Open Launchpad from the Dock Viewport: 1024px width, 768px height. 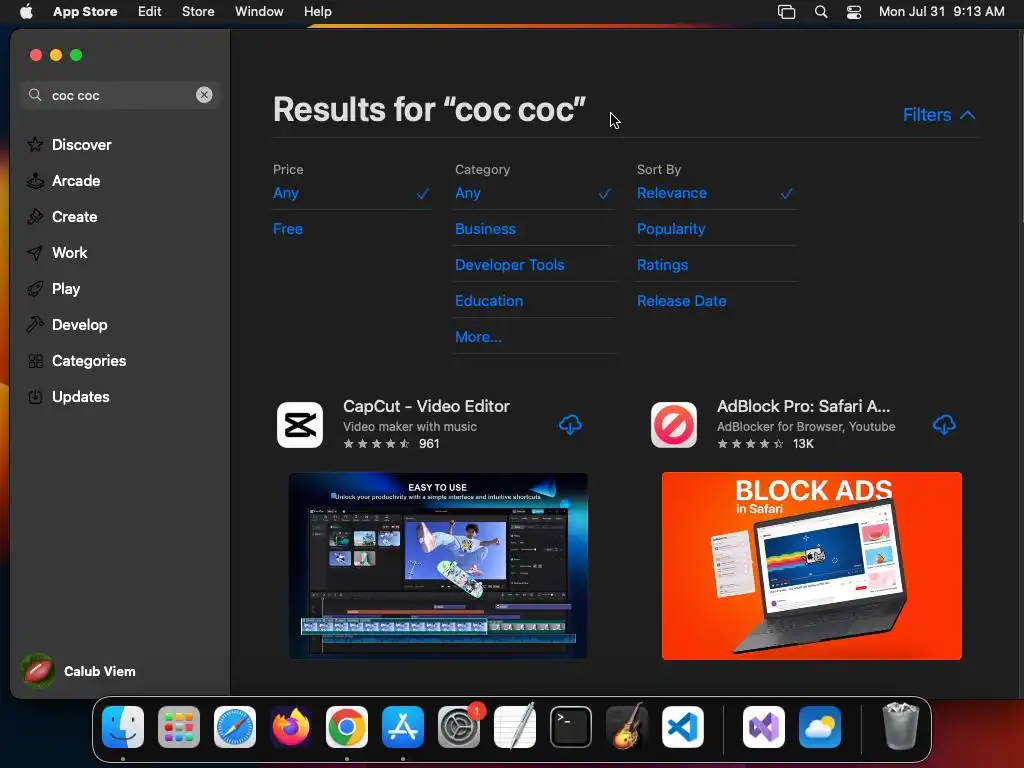(179, 726)
